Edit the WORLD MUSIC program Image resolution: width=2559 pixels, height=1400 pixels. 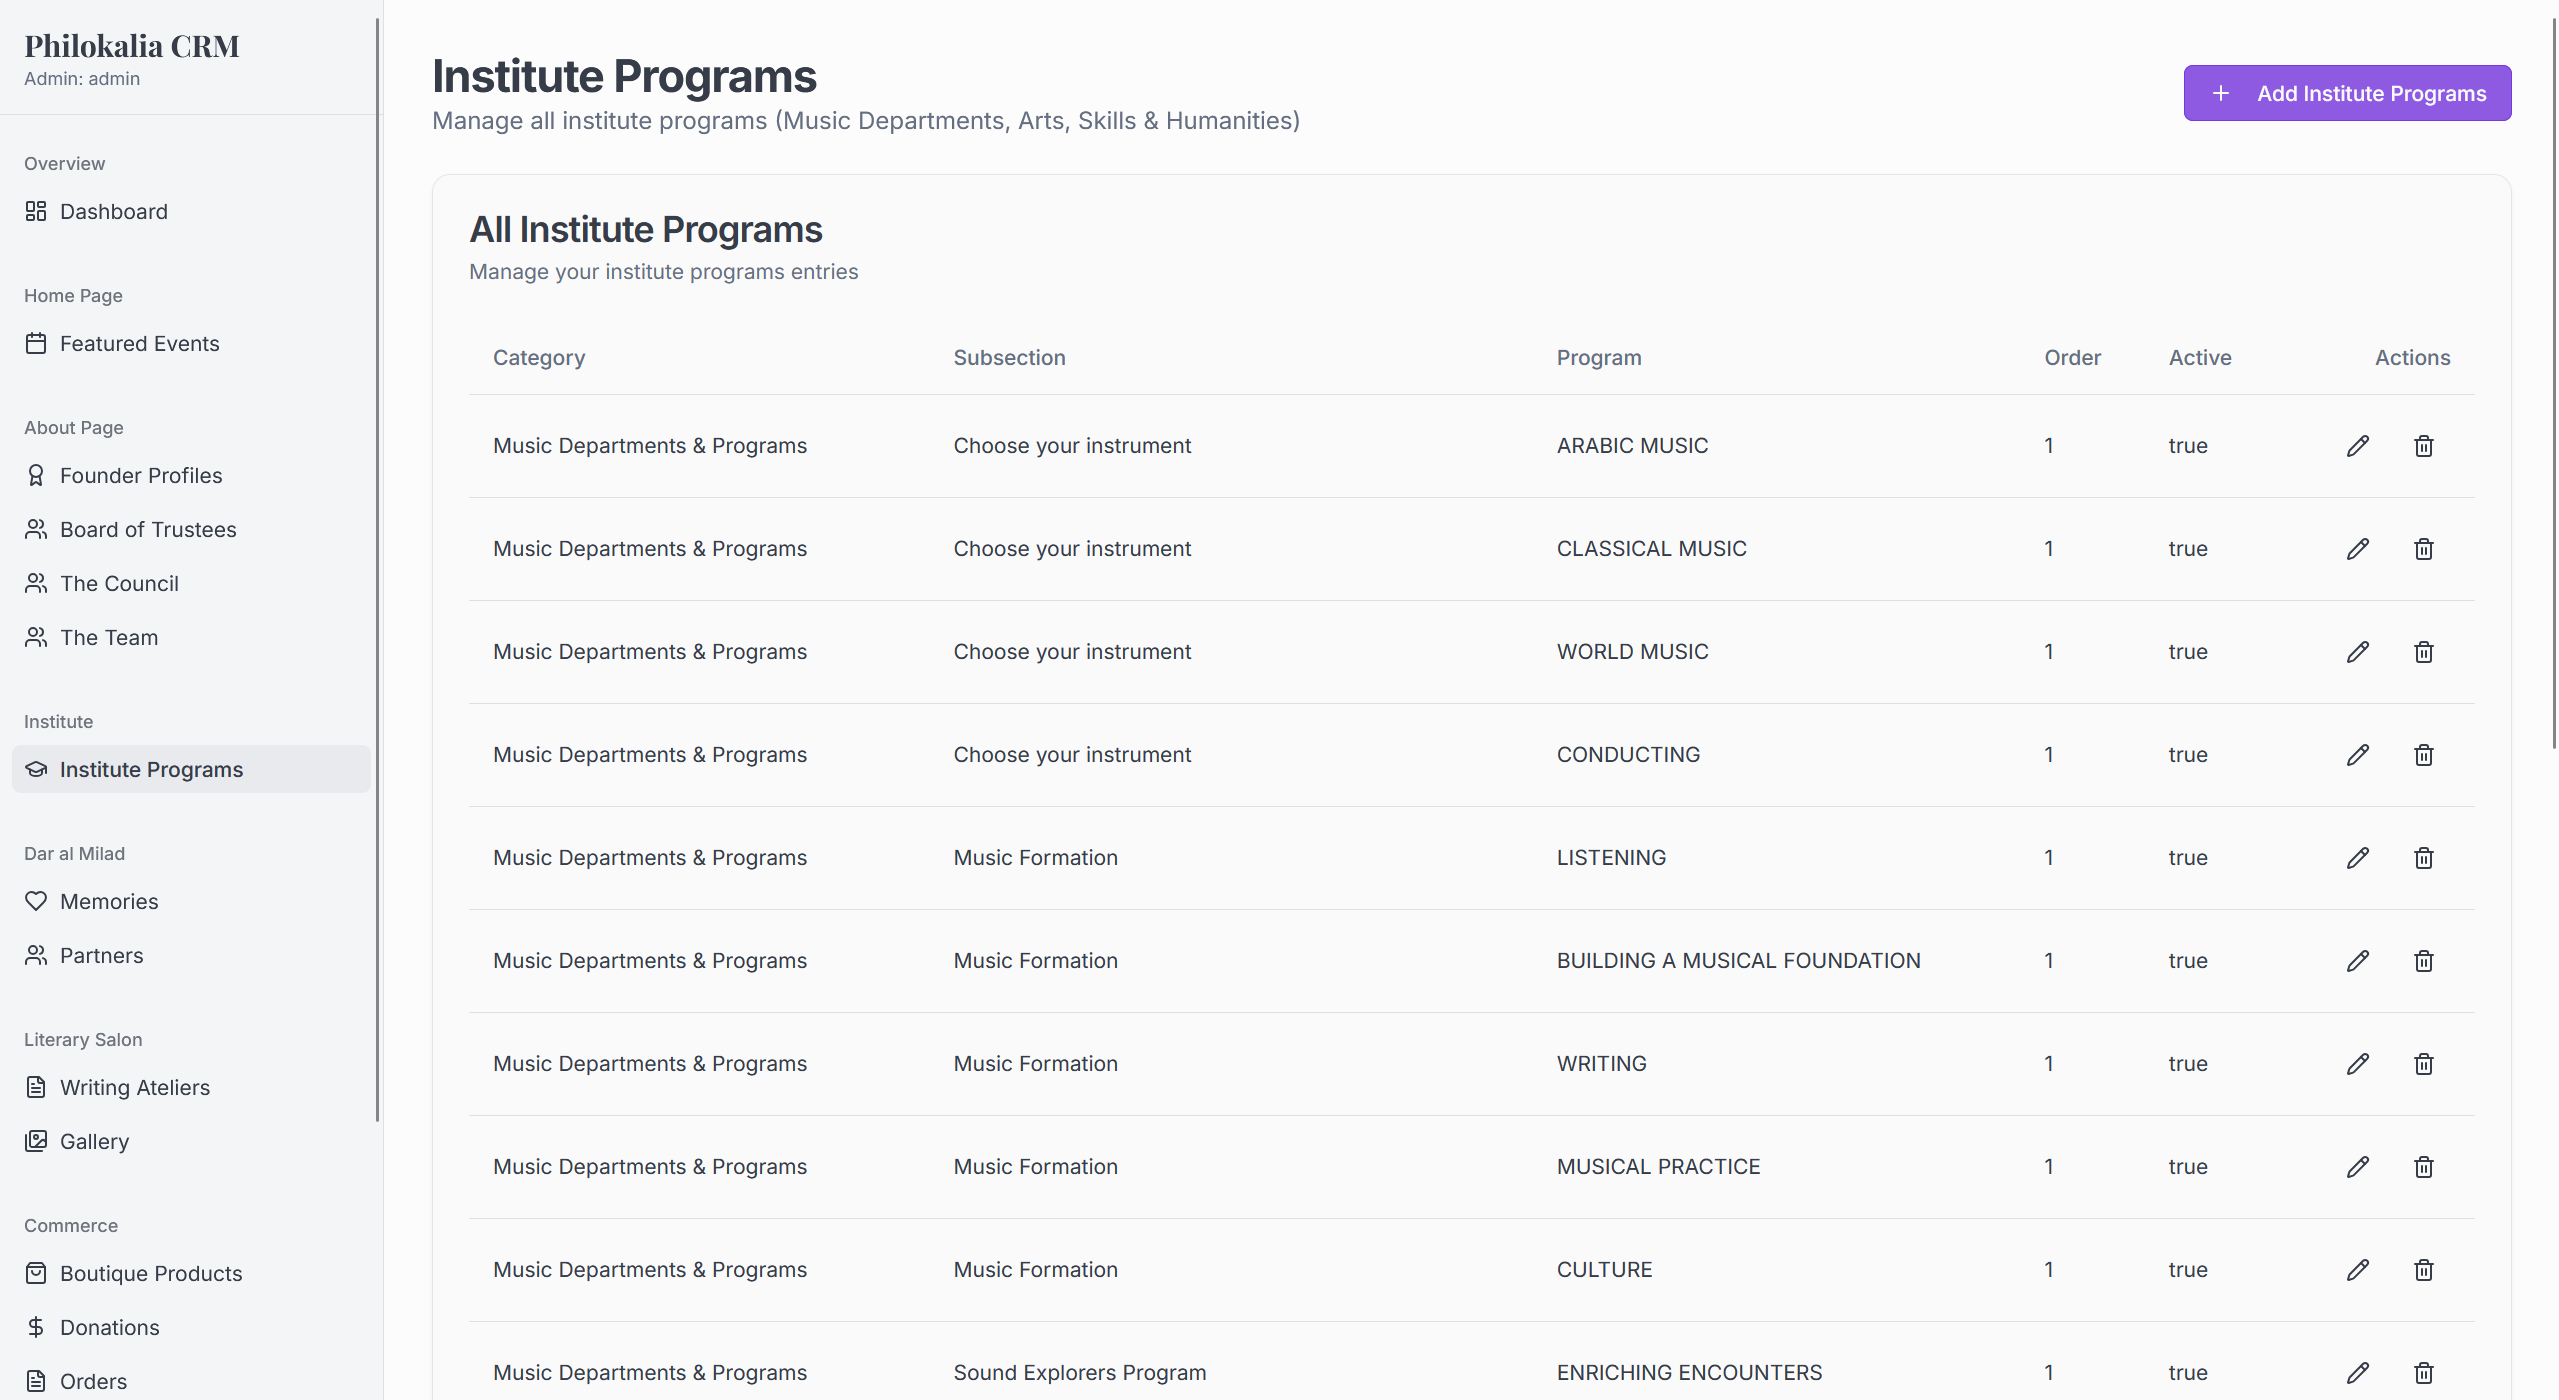click(2357, 651)
